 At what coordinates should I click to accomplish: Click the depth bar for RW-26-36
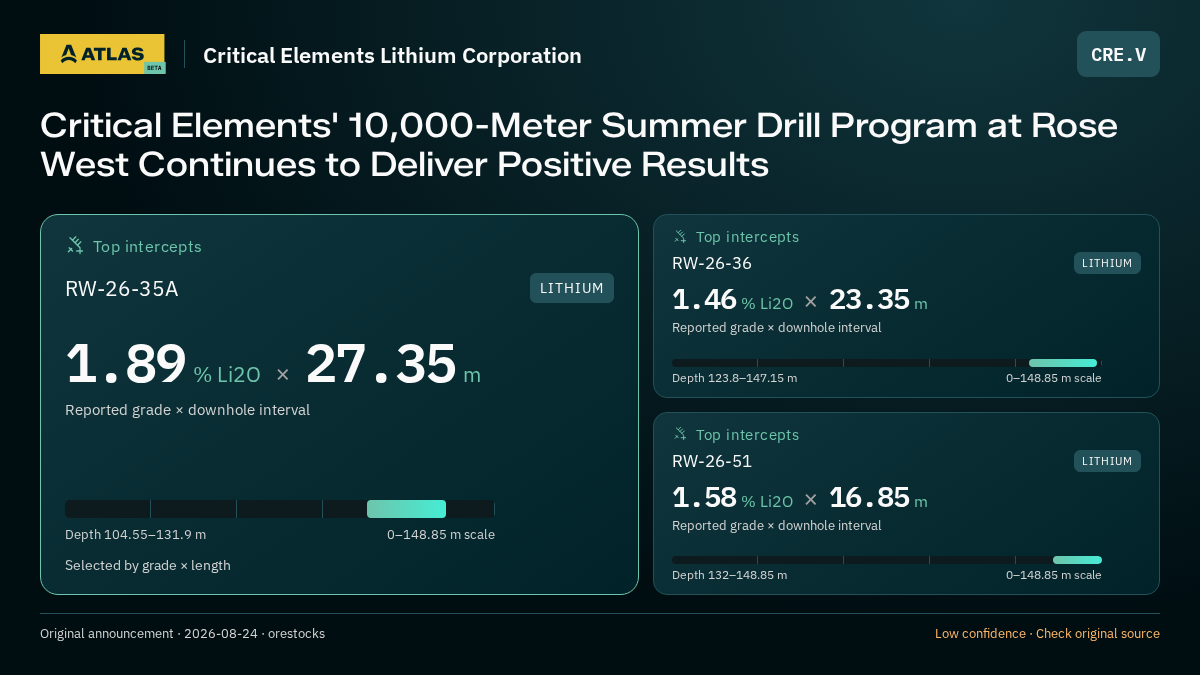pyautogui.click(x=886, y=363)
